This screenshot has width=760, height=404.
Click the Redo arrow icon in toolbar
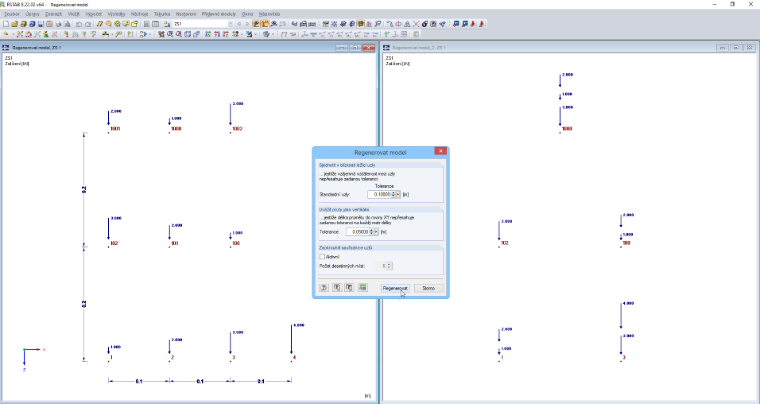click(x=88, y=24)
